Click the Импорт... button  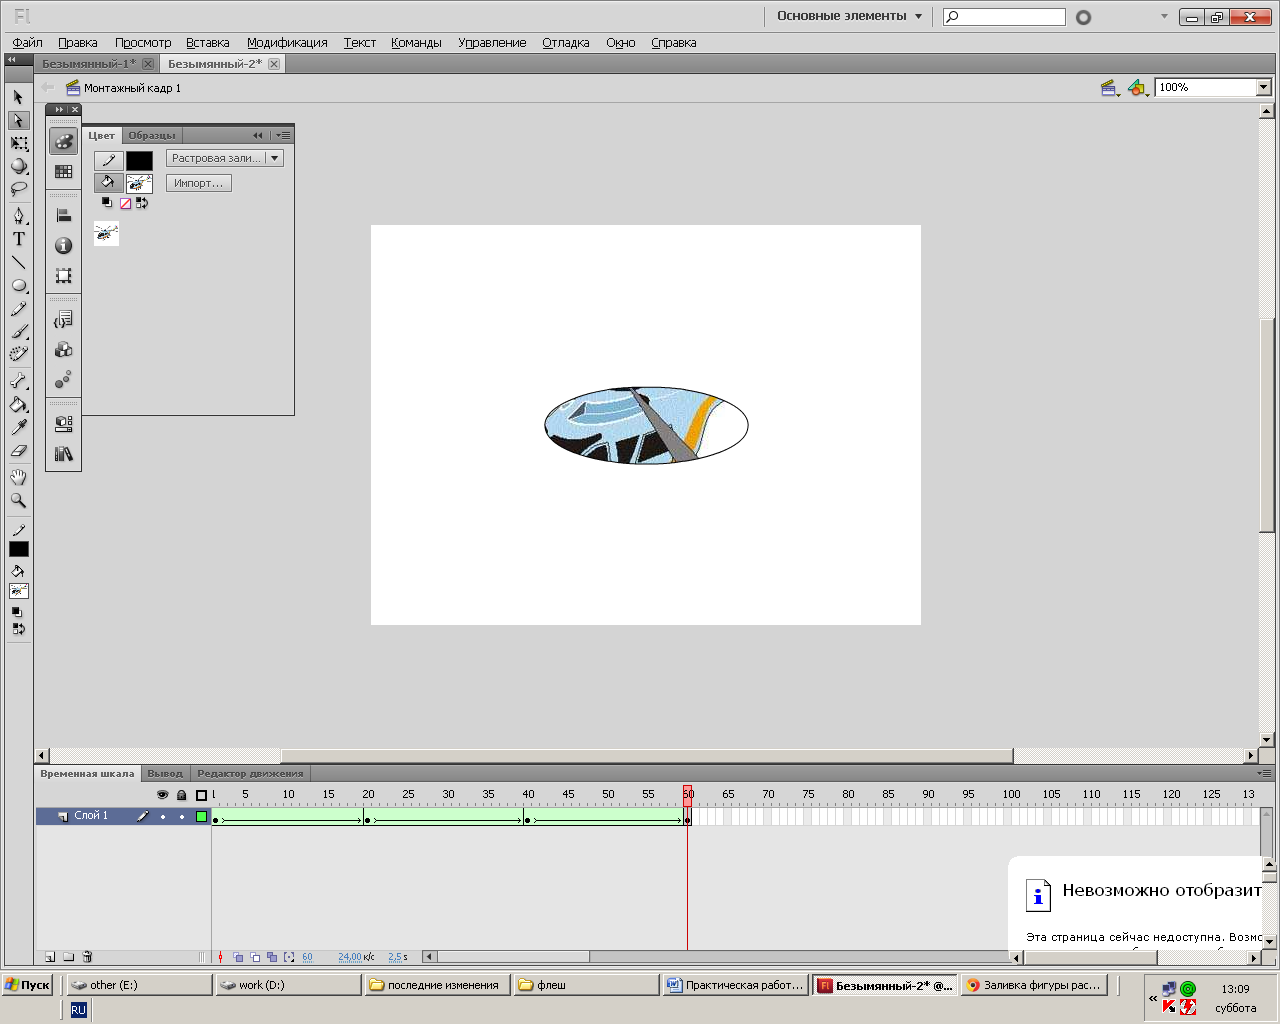point(199,183)
